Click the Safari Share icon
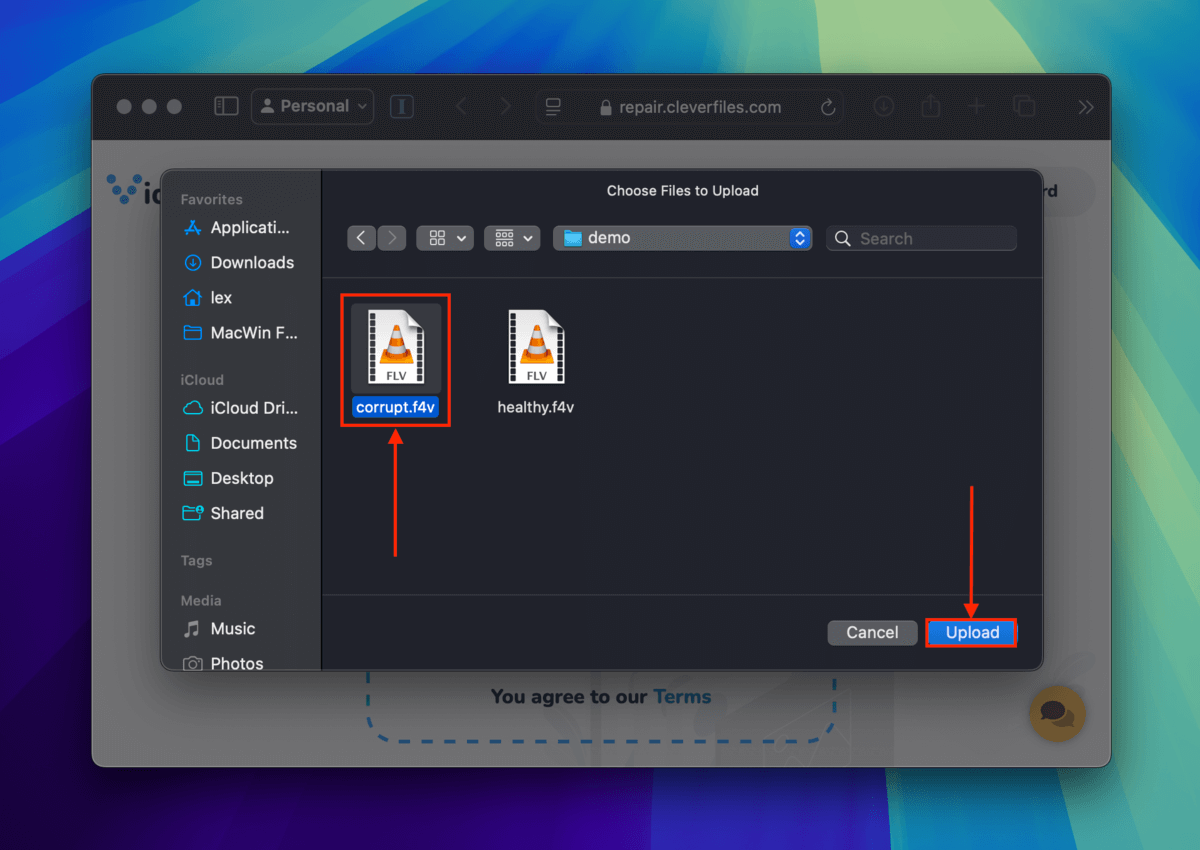The height and width of the screenshot is (850, 1200). [930, 106]
